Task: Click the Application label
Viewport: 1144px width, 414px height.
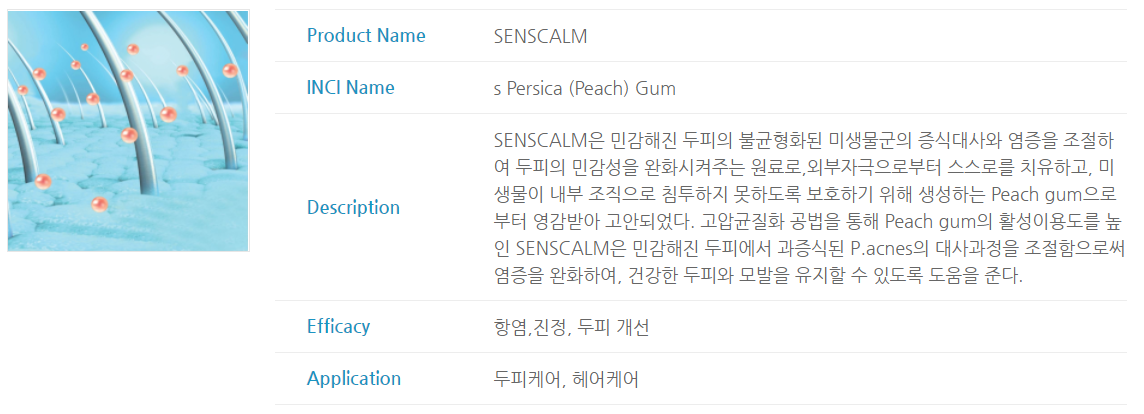Action: [354, 379]
